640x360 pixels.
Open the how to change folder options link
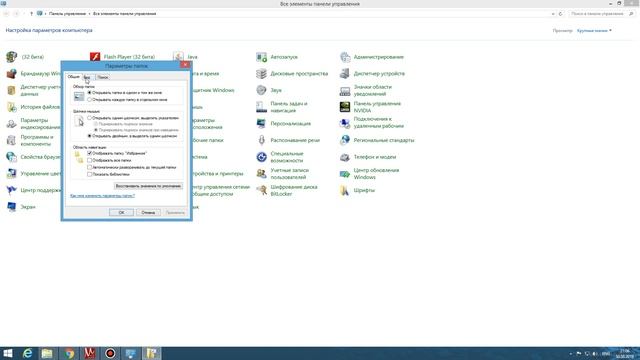pyautogui.click(x=102, y=196)
